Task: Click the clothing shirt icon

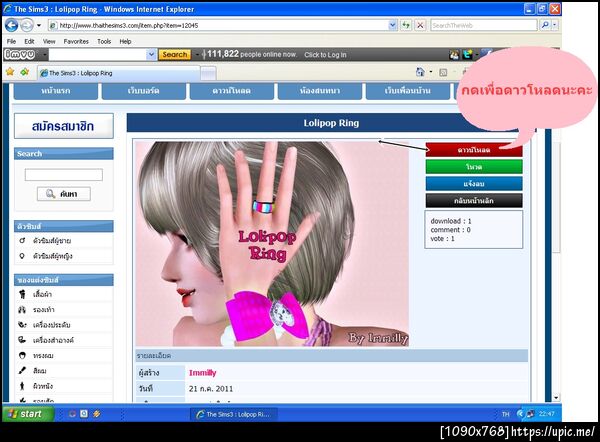Action: pyautogui.click(x=22, y=294)
